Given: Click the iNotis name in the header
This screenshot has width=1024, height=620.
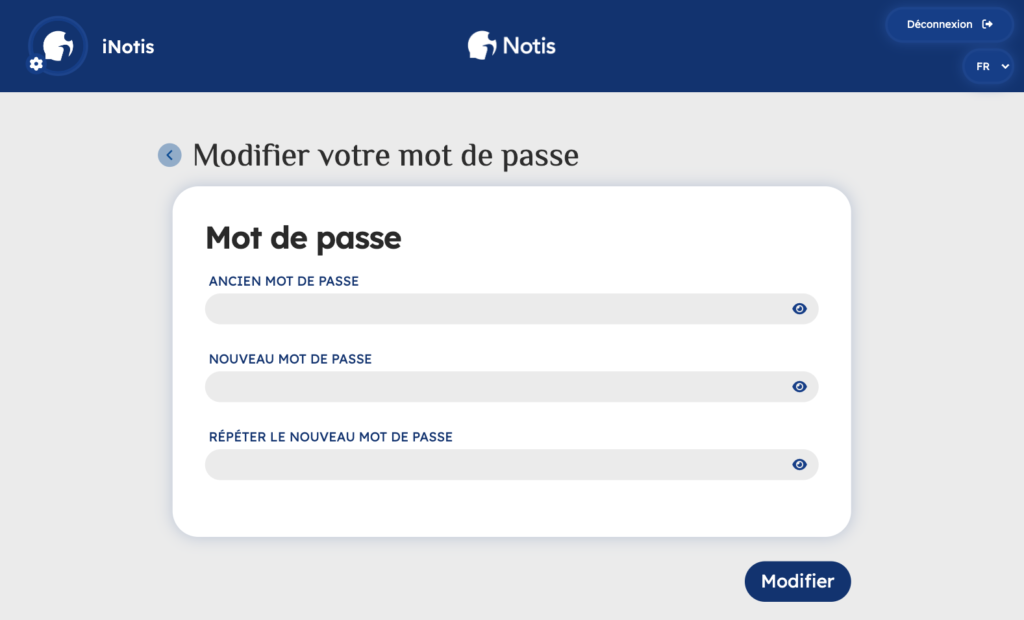Looking at the screenshot, I should [x=128, y=46].
